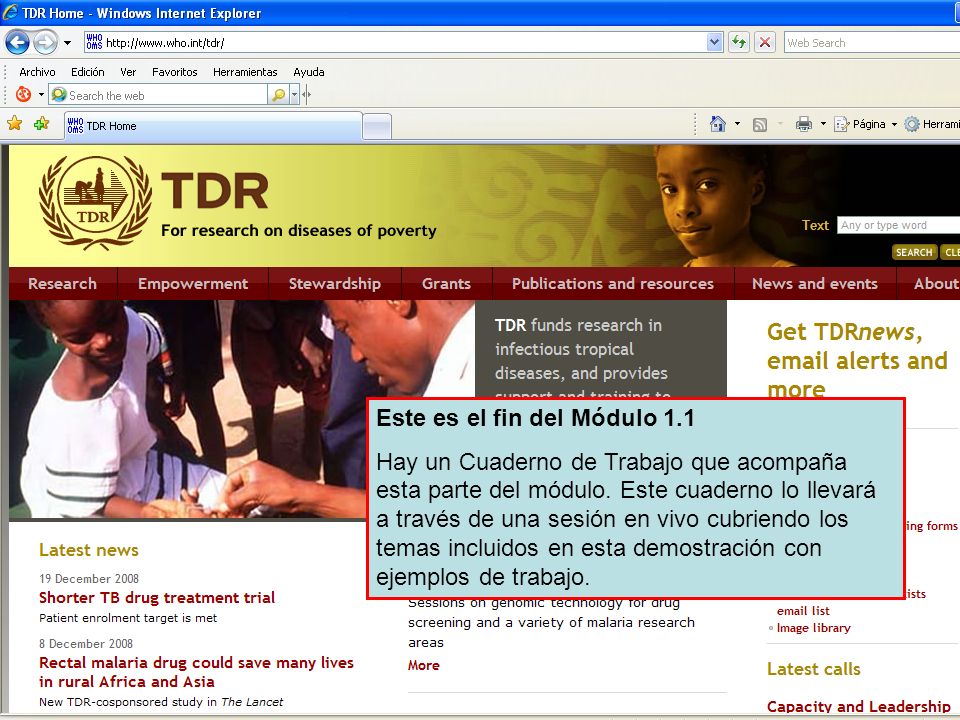Open the dropdown next to the red swirl icon
This screenshot has height=720, width=960.
point(42,95)
